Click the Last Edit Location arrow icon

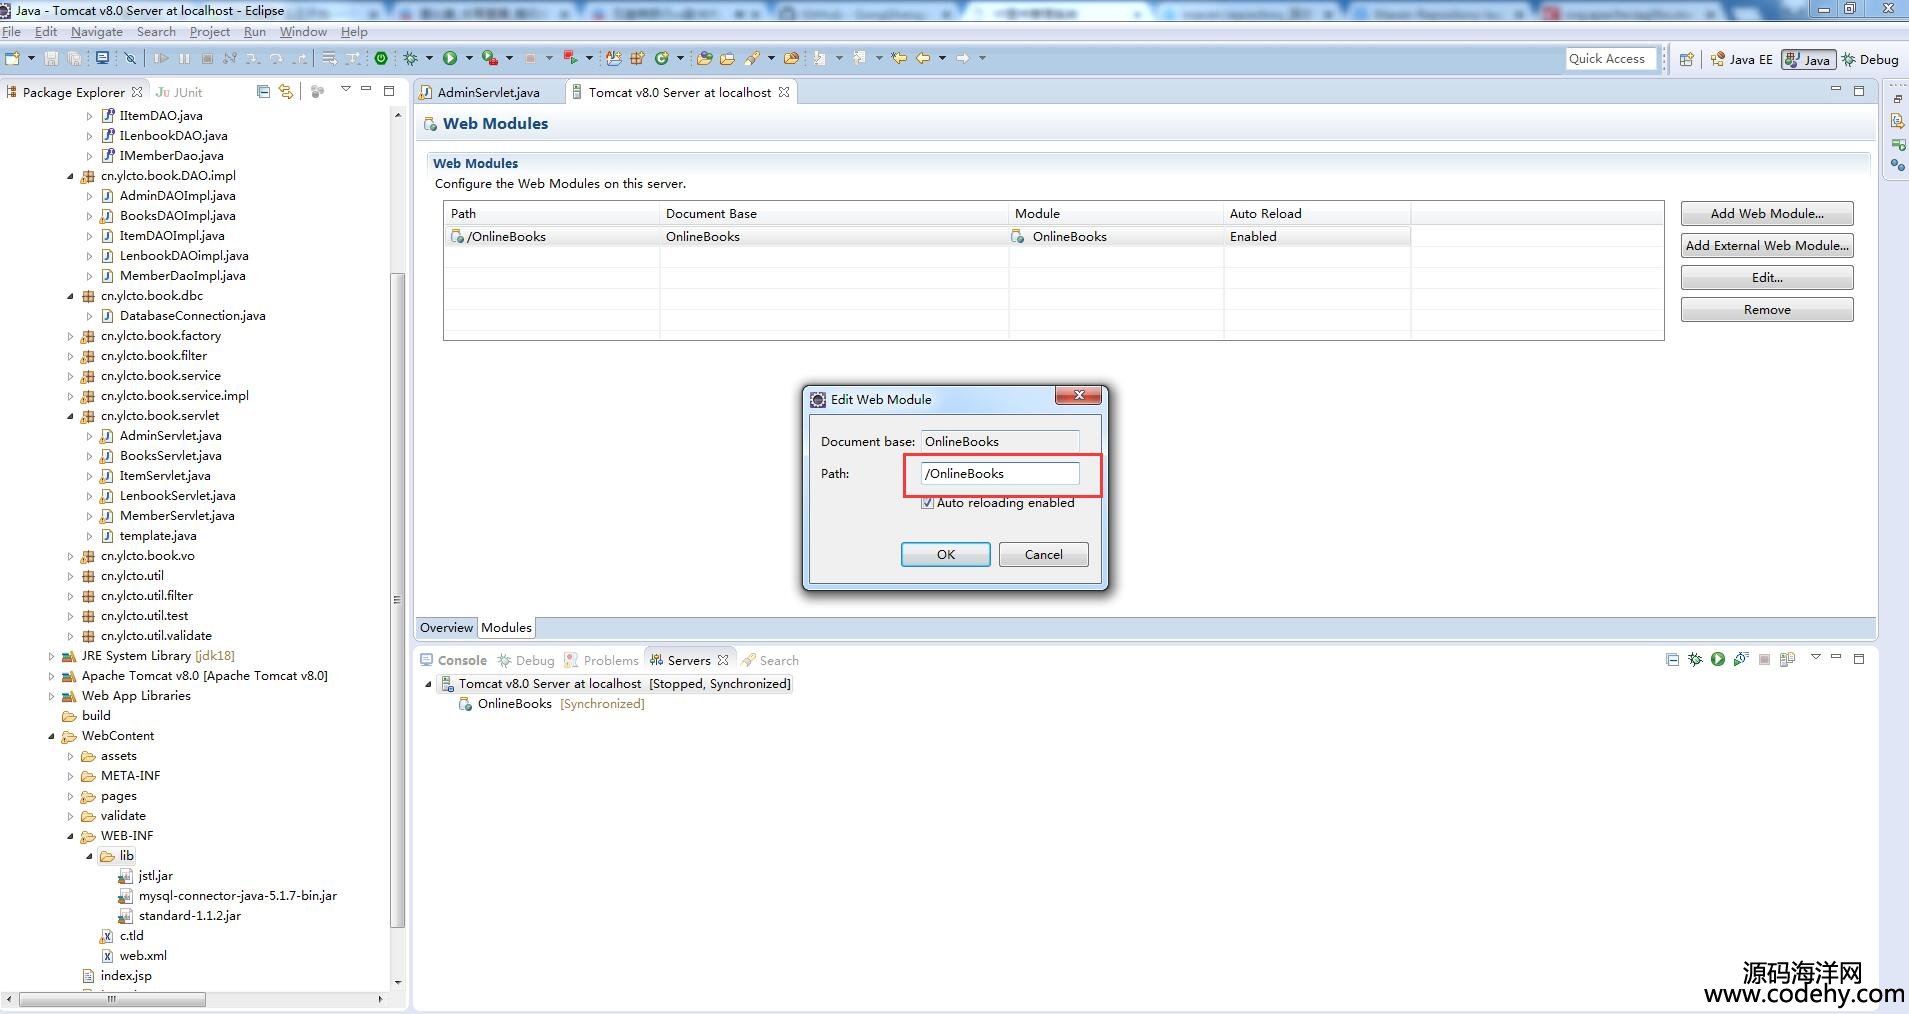pyautogui.click(x=899, y=58)
